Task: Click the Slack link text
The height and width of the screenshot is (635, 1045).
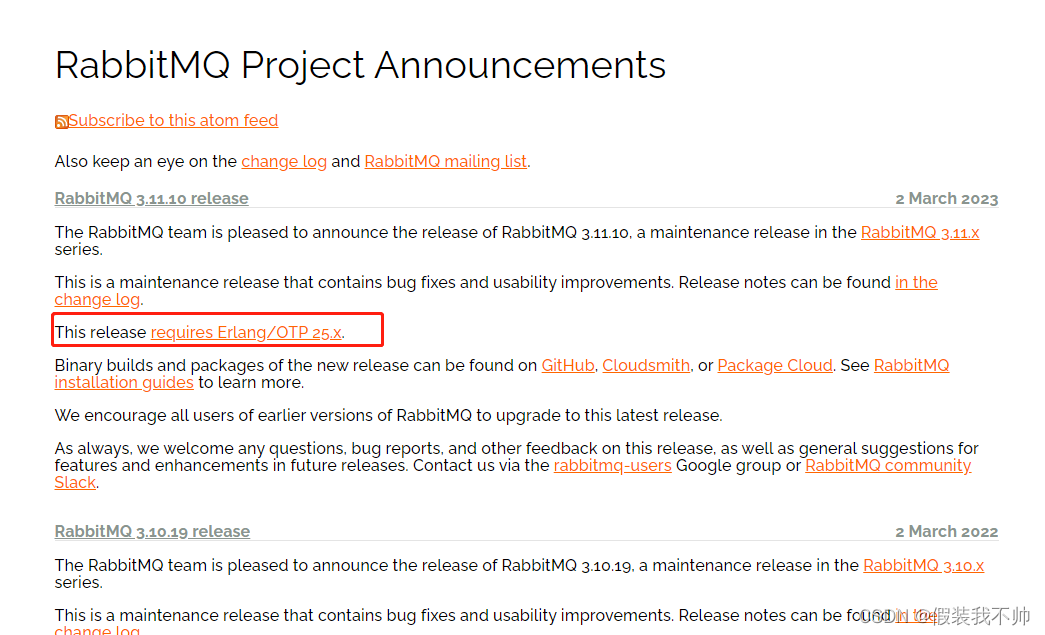Action: pyautogui.click(x=75, y=482)
